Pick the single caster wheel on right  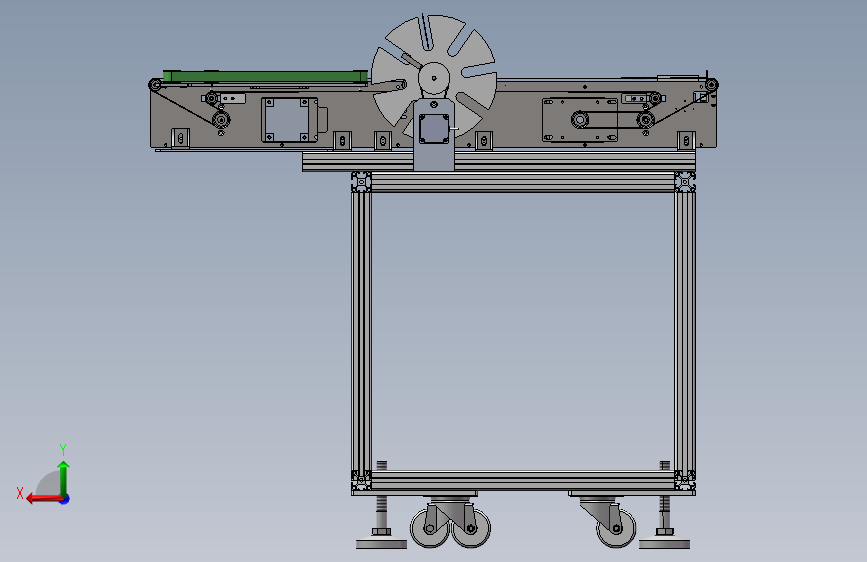click(x=617, y=528)
